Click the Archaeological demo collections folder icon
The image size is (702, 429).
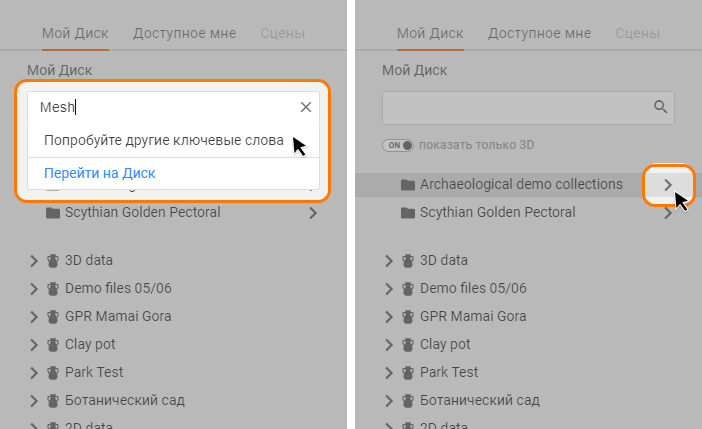pyautogui.click(x=407, y=185)
